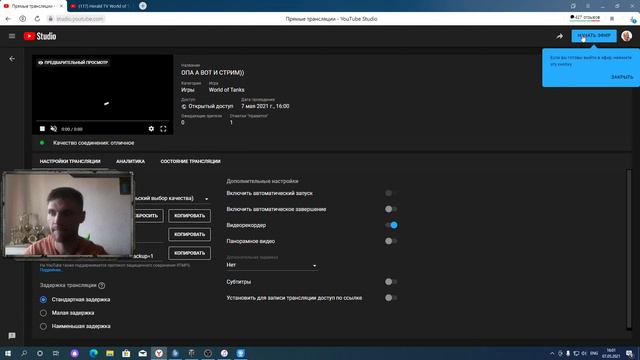Select Малая задержка radio option
Viewport: 640px width, 360px height.
(43, 313)
